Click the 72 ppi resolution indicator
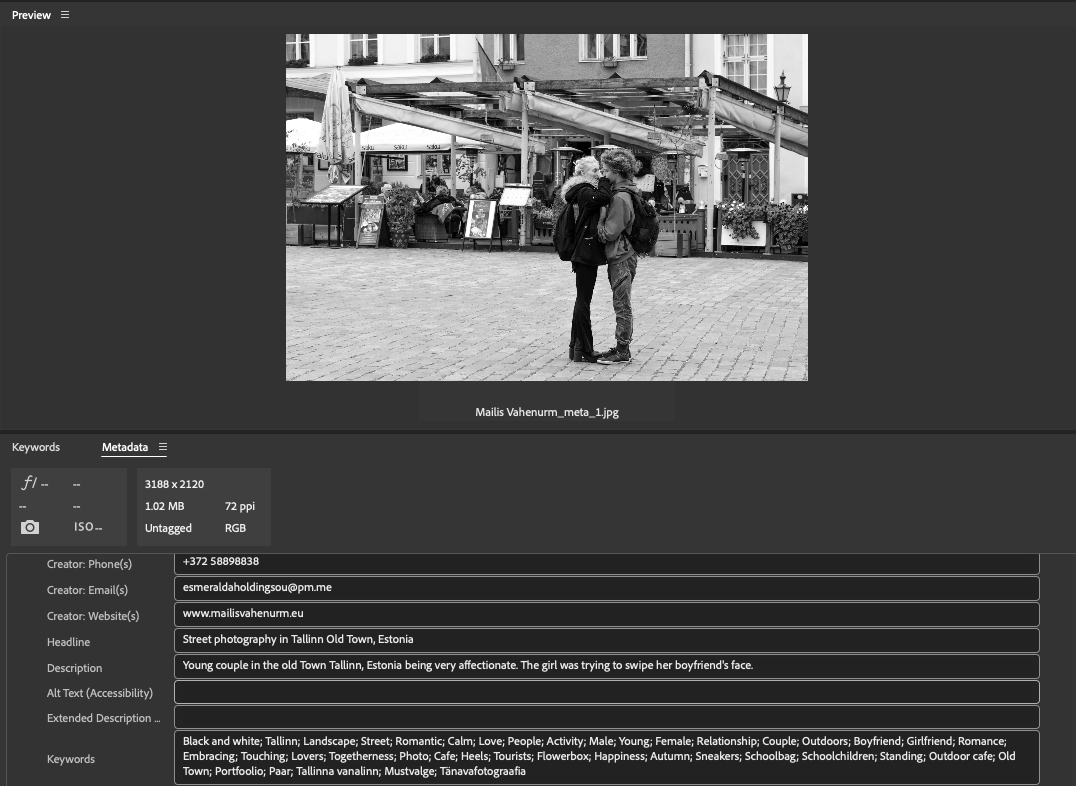Viewport: 1076px width, 786px height. [x=240, y=506]
